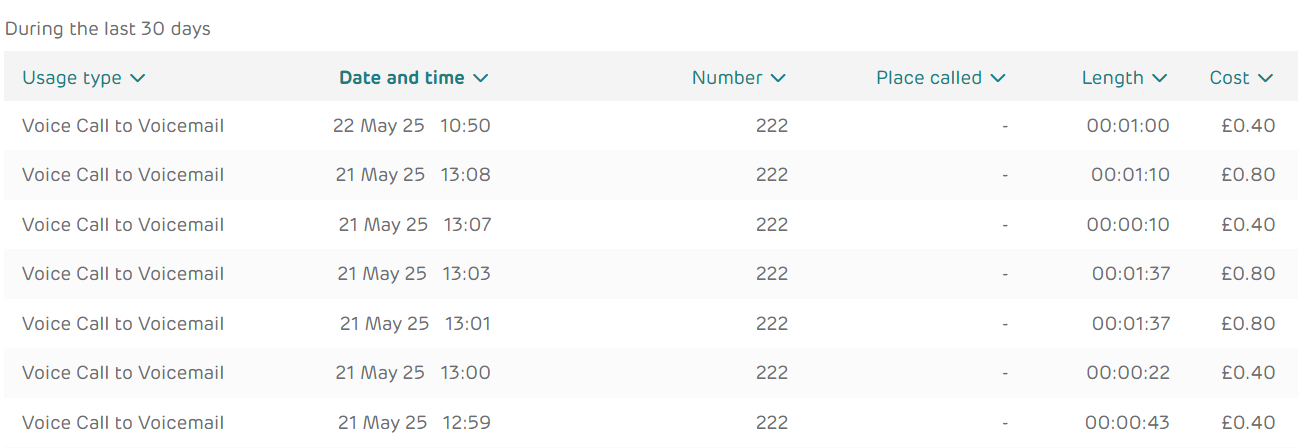Click the 00:01:37 length at 13:03

coord(1130,274)
